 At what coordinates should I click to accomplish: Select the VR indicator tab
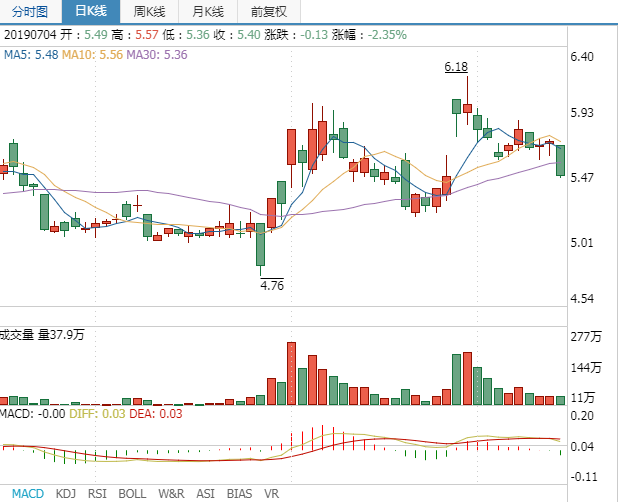click(x=271, y=493)
